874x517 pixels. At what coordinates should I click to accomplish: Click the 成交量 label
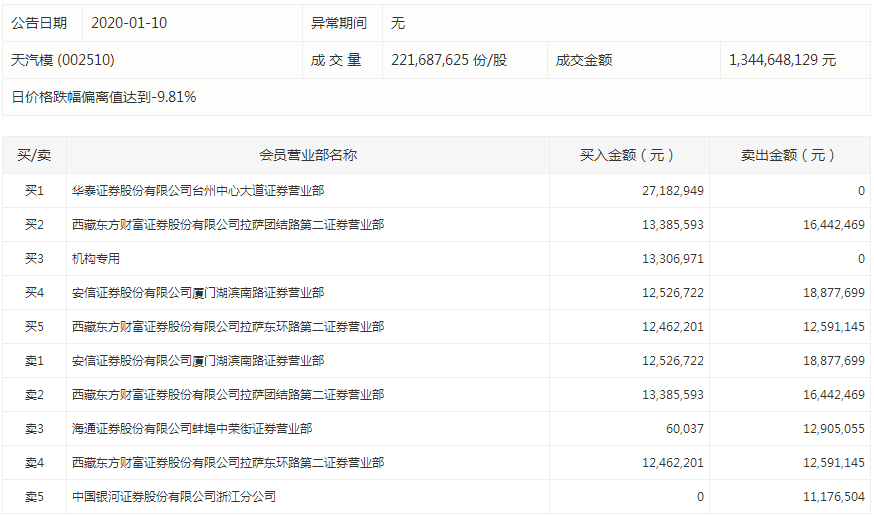[336, 60]
